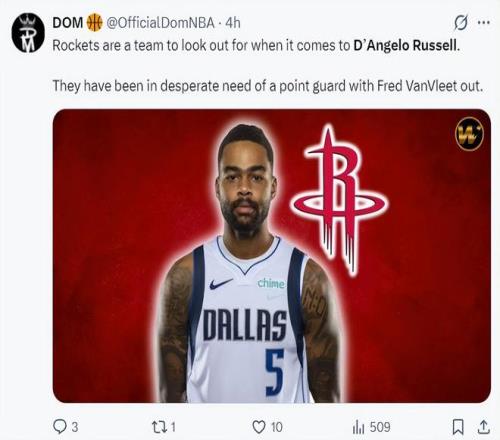Open the three-dot more options menu
This screenshot has height=440, width=500.
coord(484,23)
